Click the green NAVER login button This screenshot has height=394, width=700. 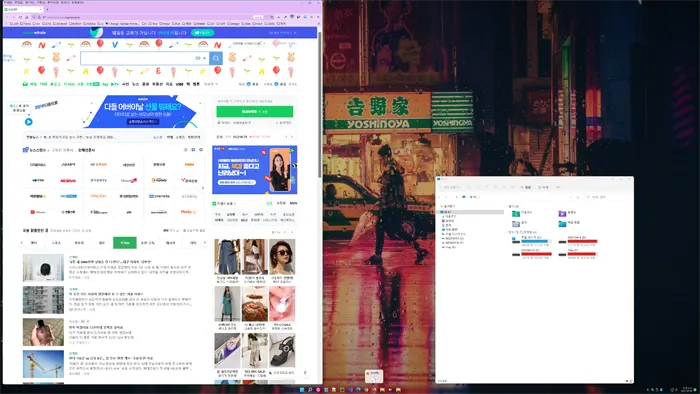(x=254, y=112)
